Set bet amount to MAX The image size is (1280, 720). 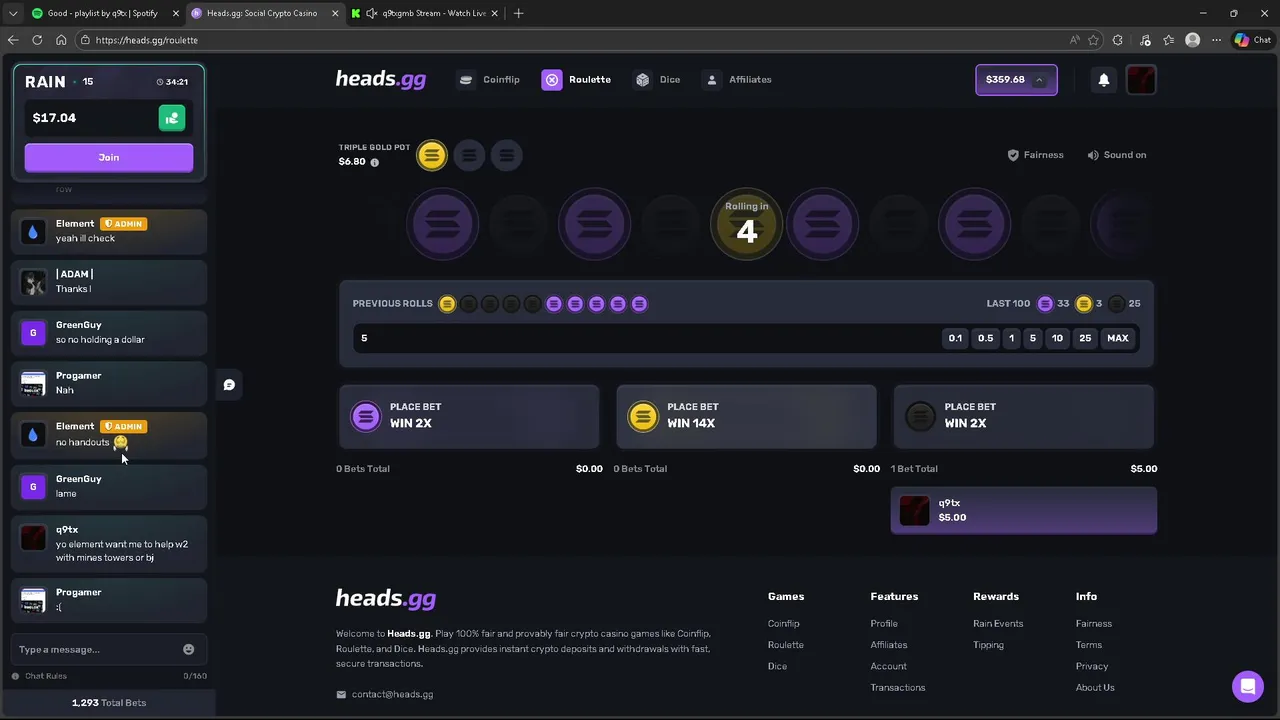pyautogui.click(x=1118, y=338)
